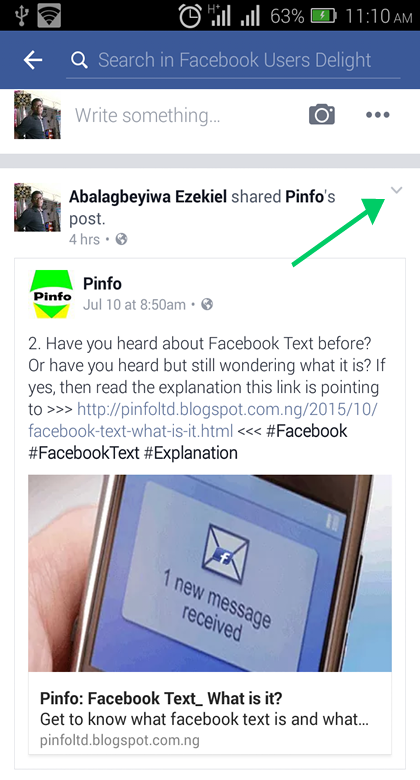
Task: Tap the search magnifier icon
Action: click(x=79, y=60)
